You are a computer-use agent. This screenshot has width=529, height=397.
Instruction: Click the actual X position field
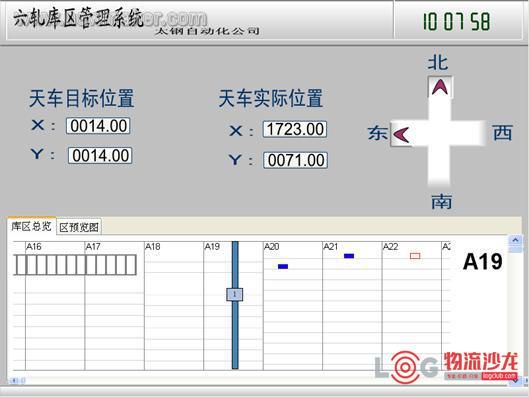point(295,129)
